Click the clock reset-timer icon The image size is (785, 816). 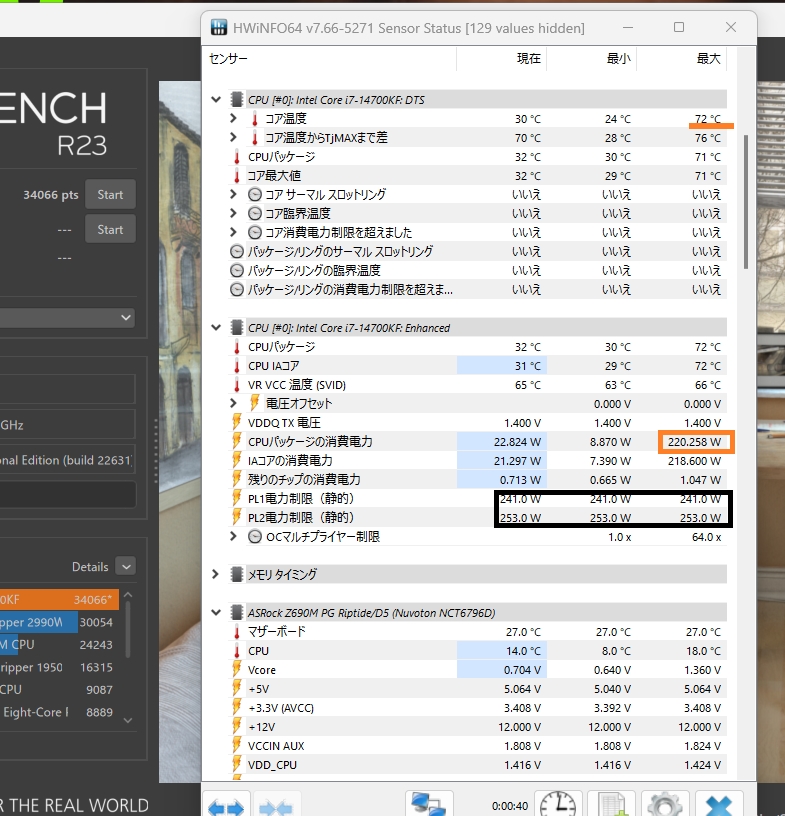point(558,806)
